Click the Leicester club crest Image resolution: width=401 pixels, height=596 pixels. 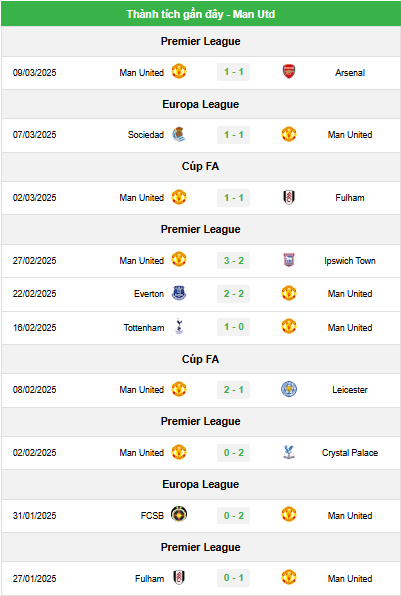coord(289,389)
